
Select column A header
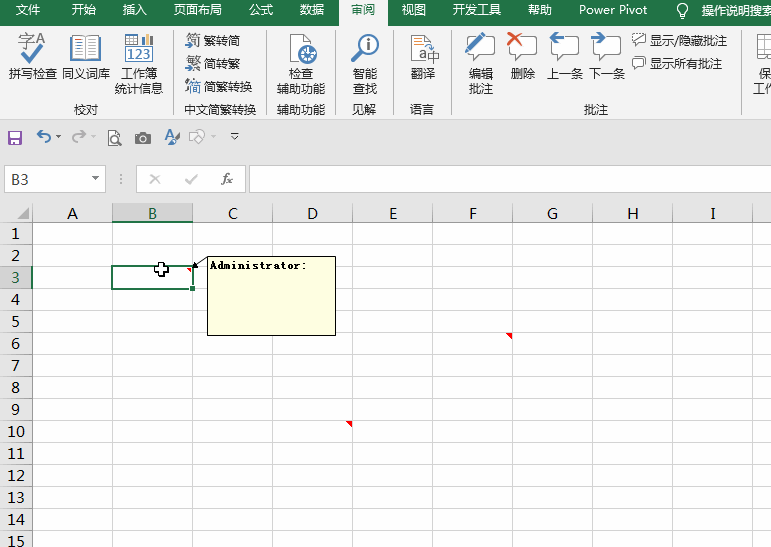tap(72, 213)
